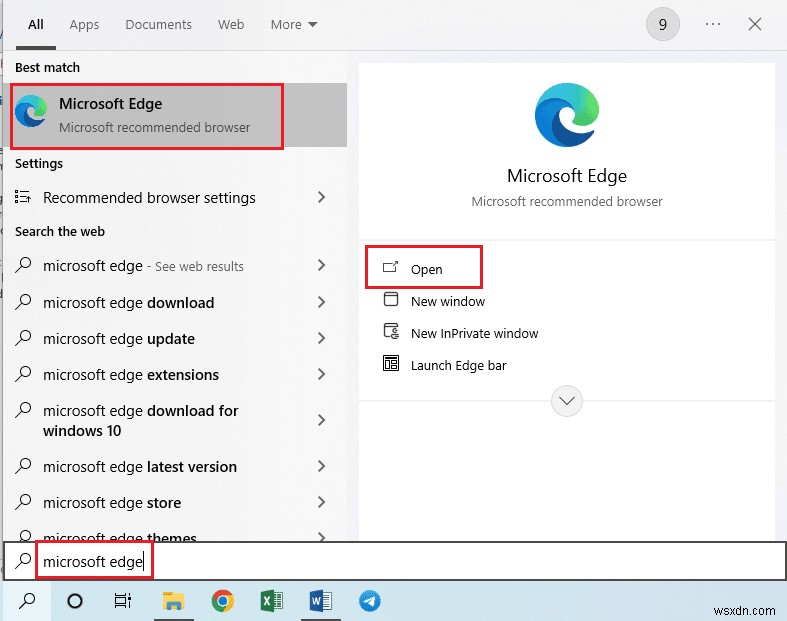
Task: Click the taskbar Search magnifier button
Action: (27, 600)
